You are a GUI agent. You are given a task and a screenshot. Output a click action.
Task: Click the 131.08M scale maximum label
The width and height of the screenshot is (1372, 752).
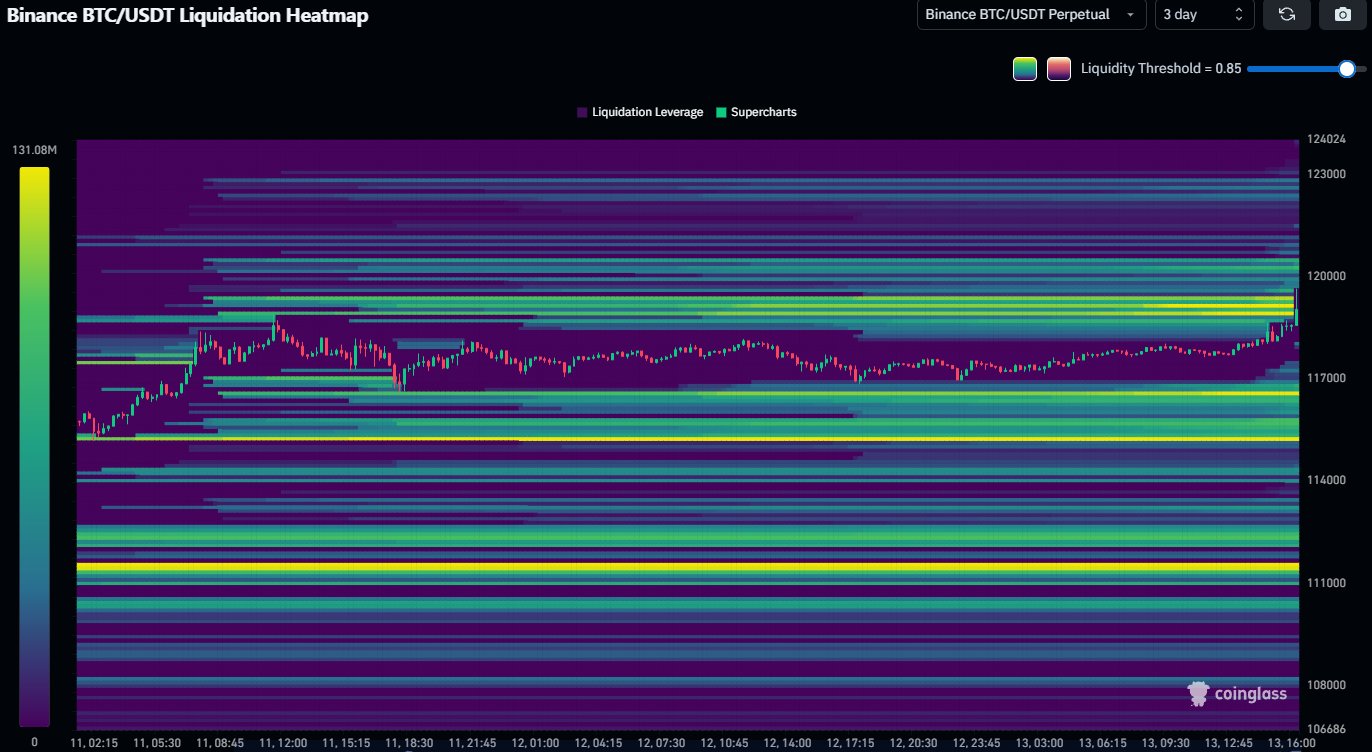(34, 150)
